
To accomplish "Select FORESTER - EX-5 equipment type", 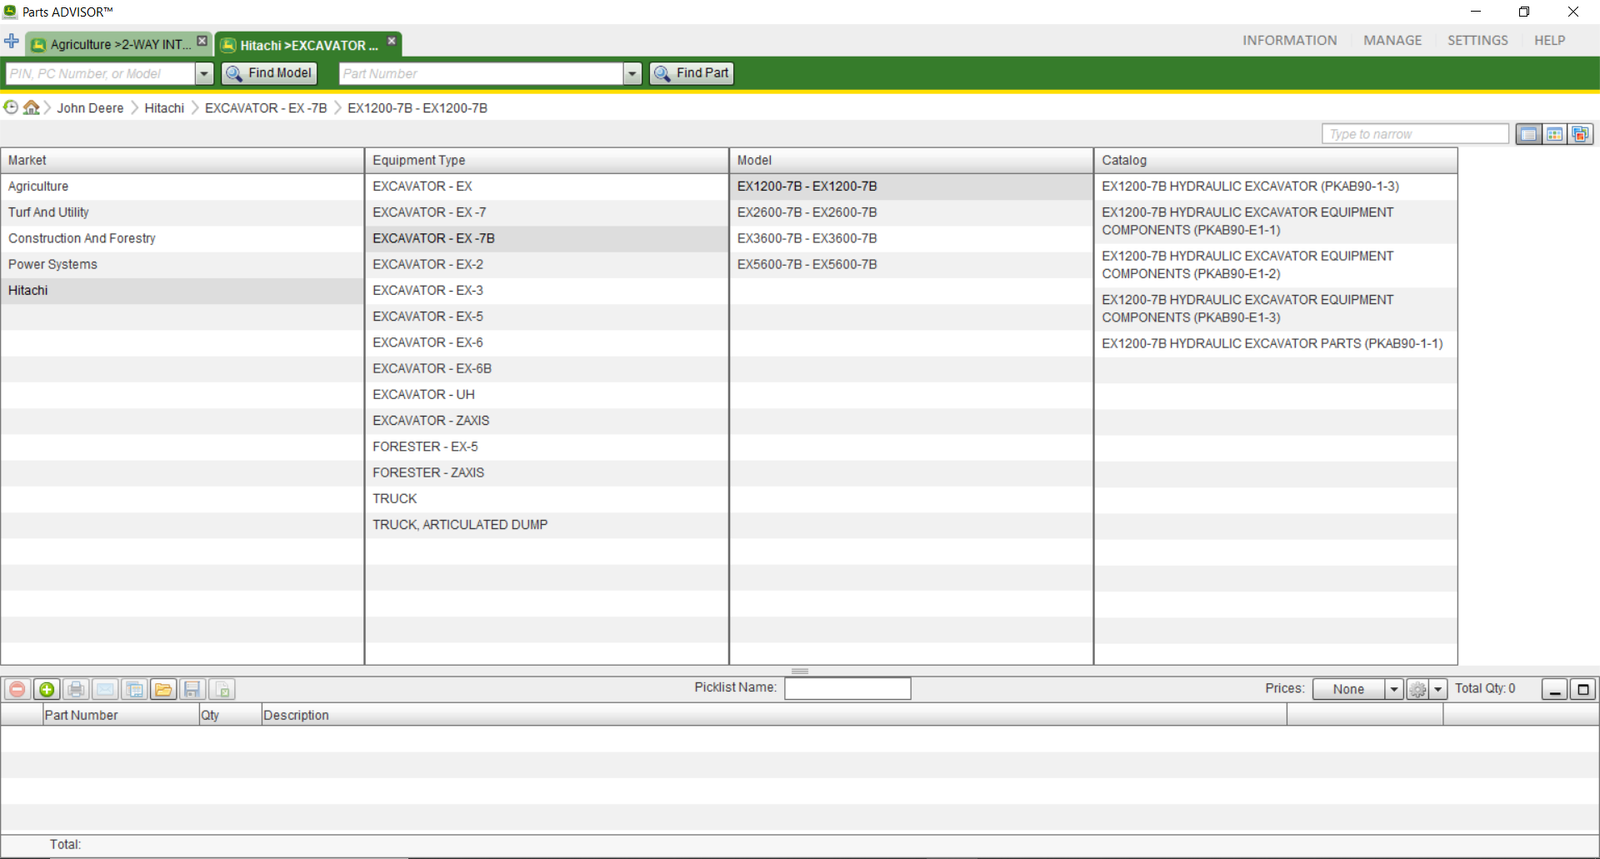I will [x=546, y=446].
